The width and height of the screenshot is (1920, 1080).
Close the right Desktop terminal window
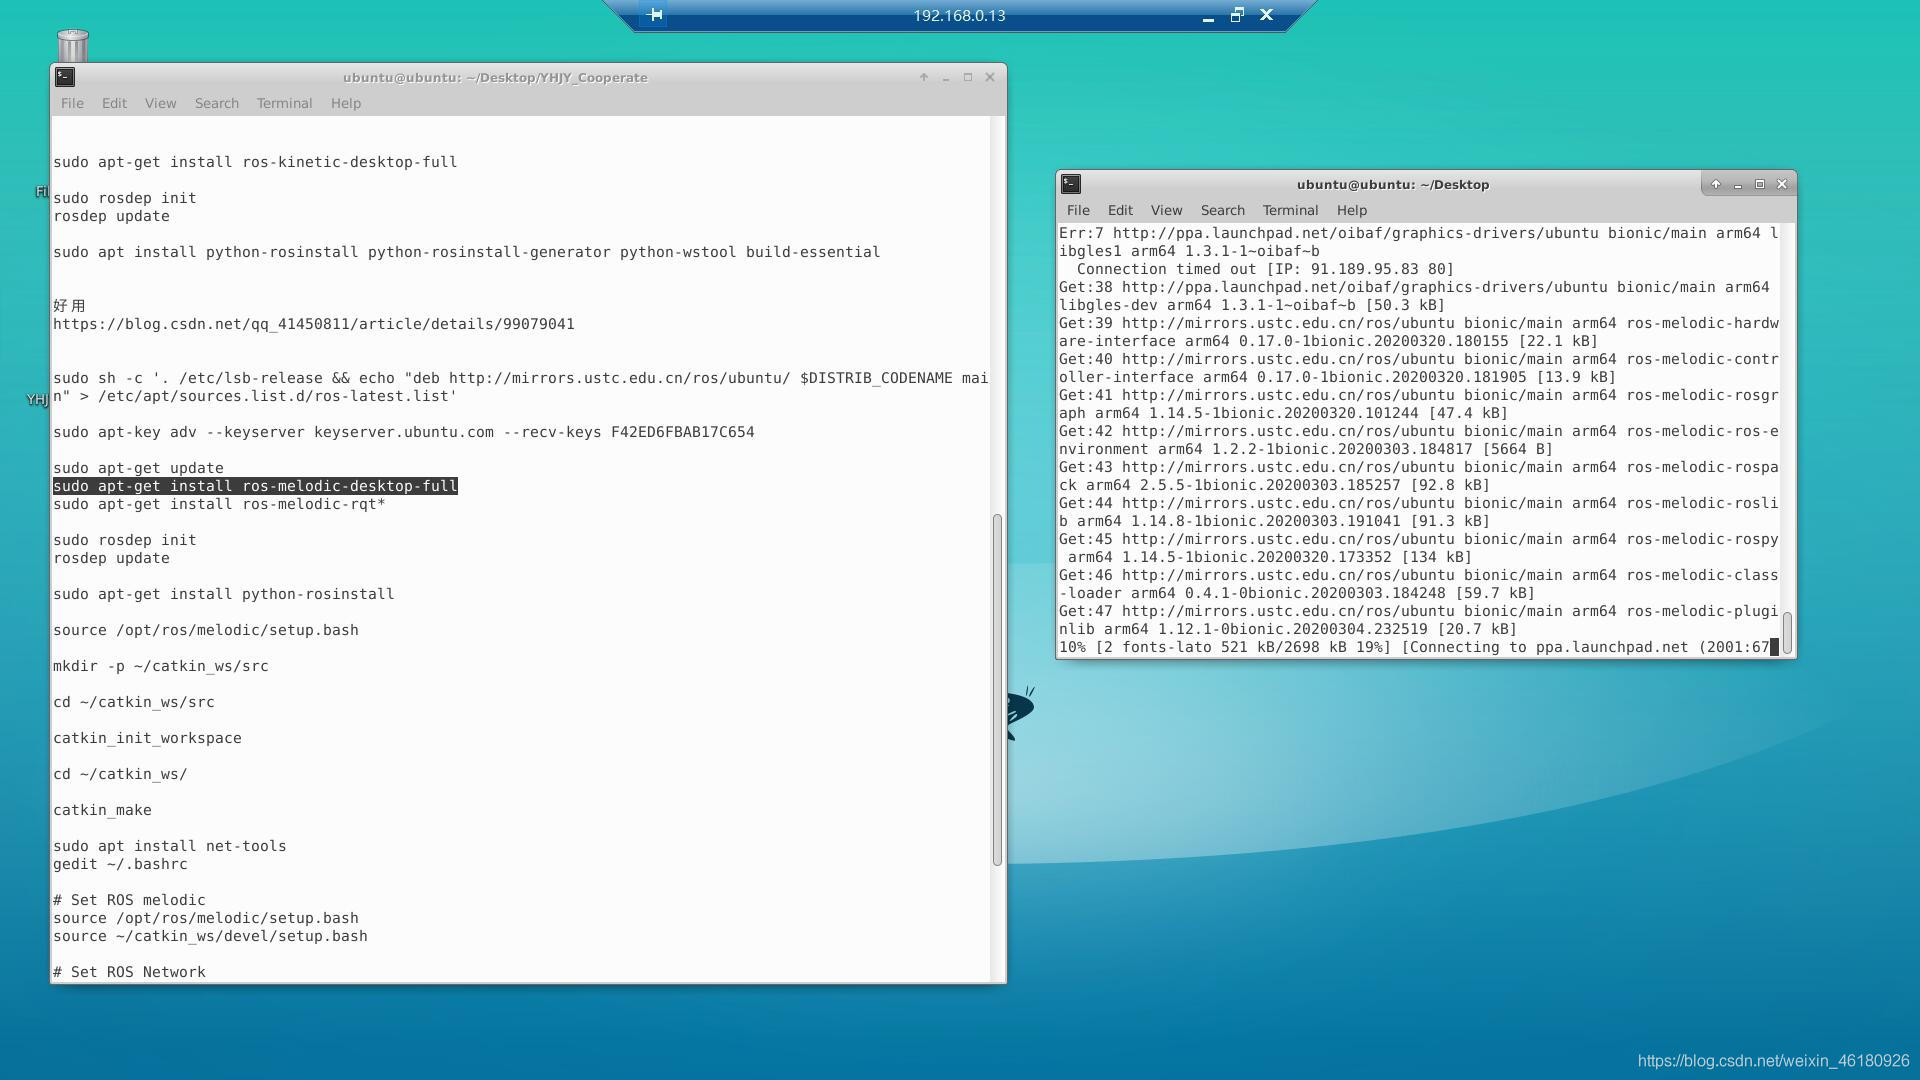pyautogui.click(x=1782, y=184)
